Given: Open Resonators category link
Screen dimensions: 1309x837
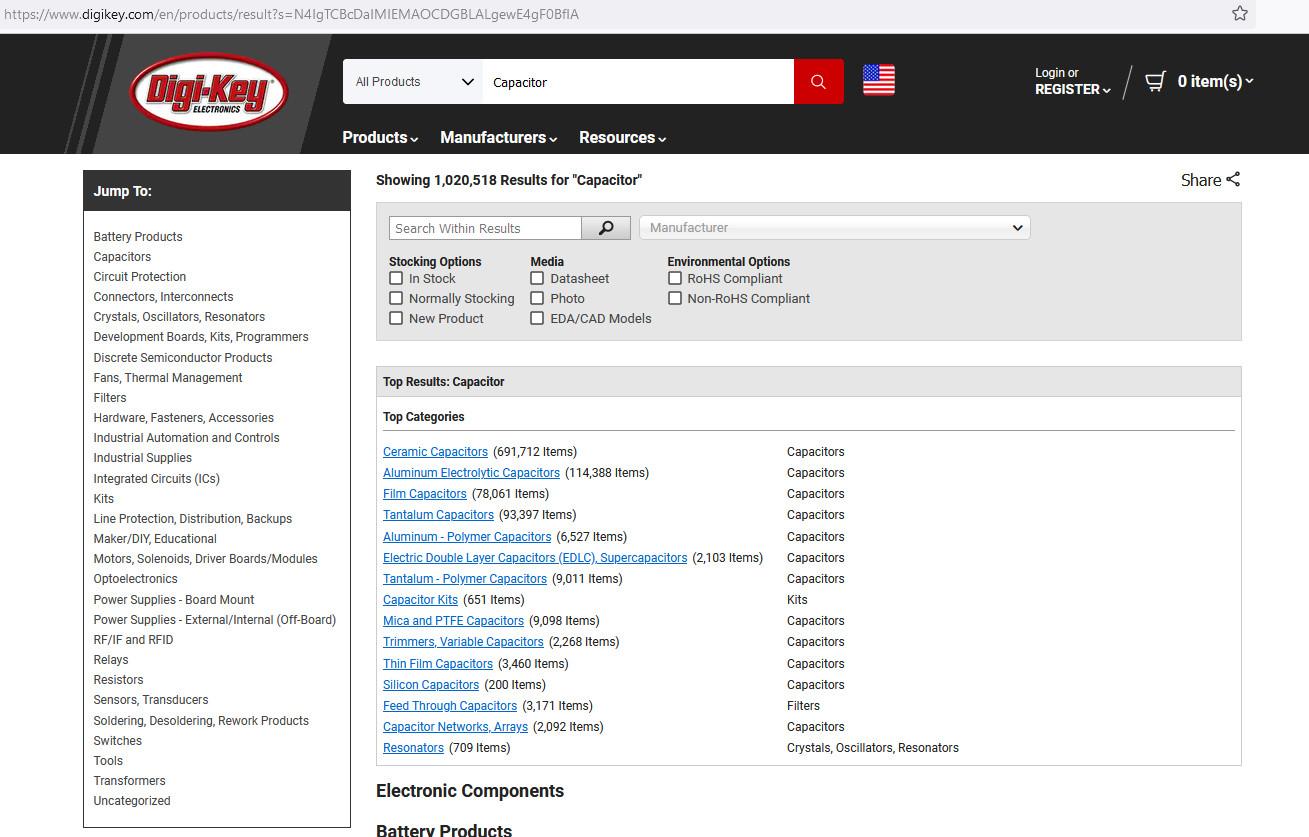Looking at the screenshot, I should click(x=413, y=748).
